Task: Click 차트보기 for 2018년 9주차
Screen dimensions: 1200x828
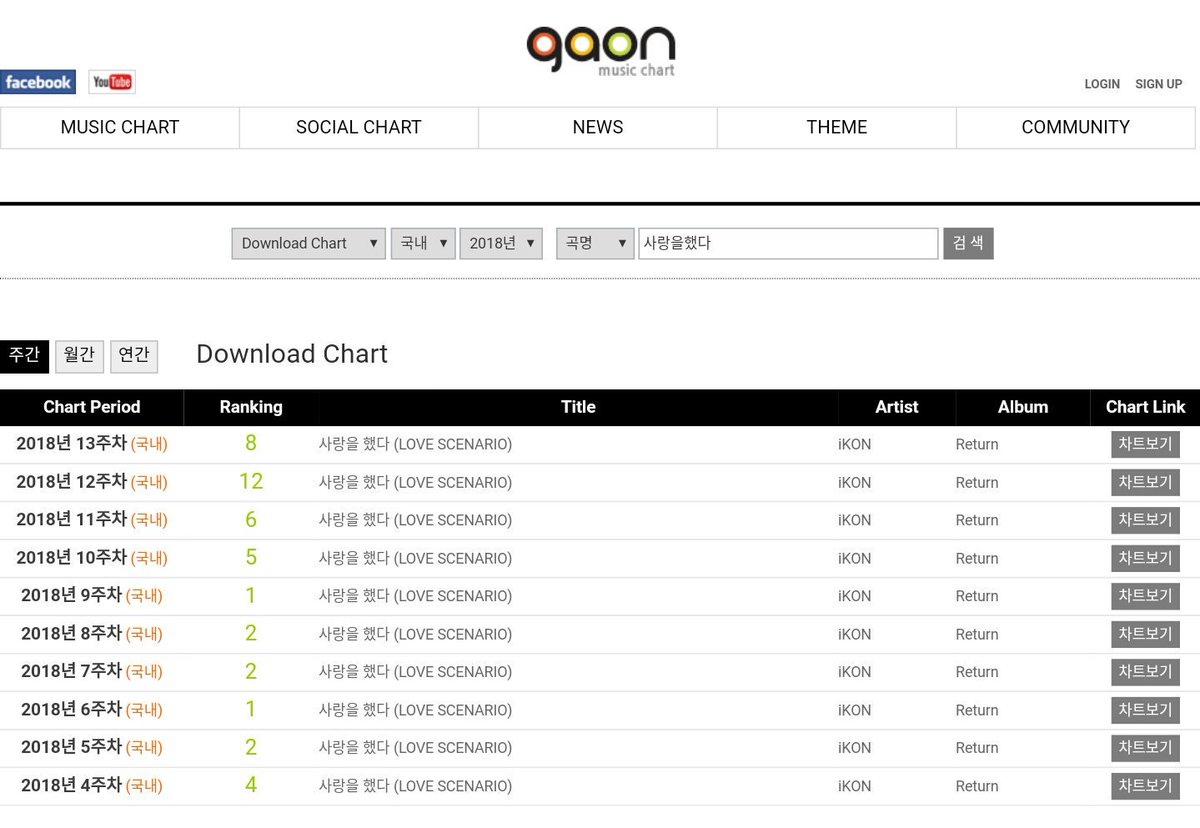Action: [1145, 596]
